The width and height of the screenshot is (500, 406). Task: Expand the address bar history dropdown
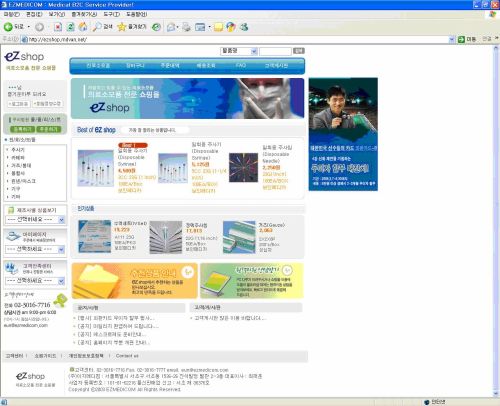[452, 39]
